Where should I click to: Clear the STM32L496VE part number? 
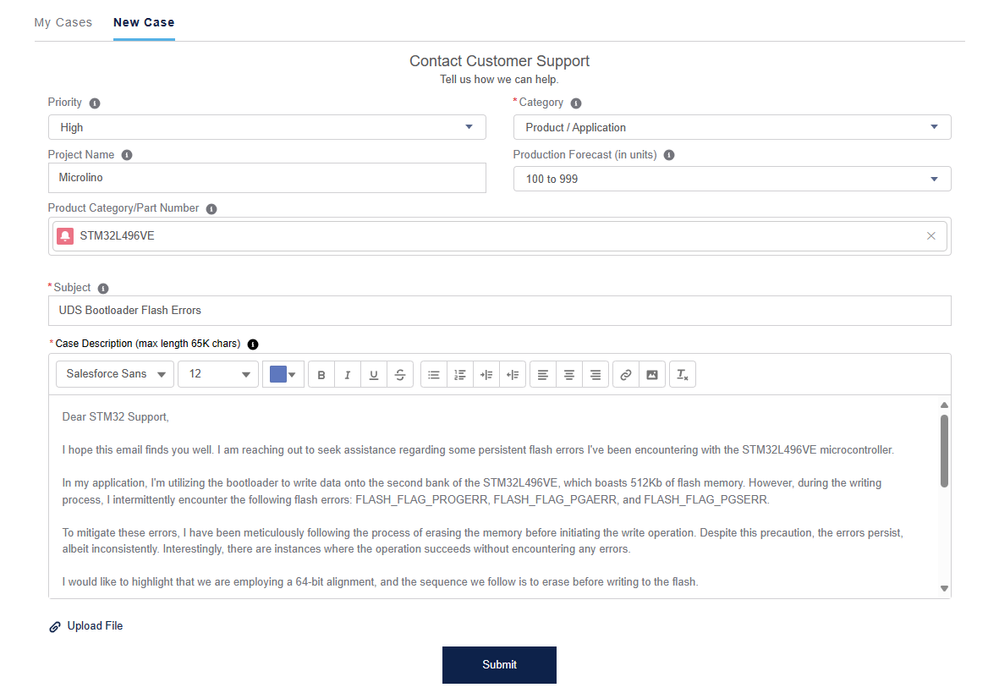[x=931, y=236]
